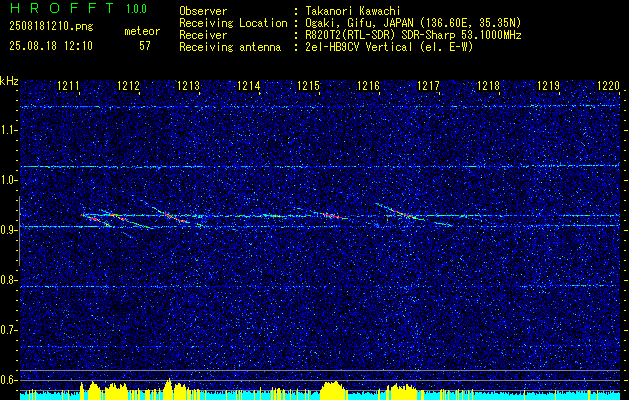The width and height of the screenshot is (629, 400).
Task: Click the R820T2(RTL-SDR) SDR-Sharp receiver text
Action: (x=413, y=35)
